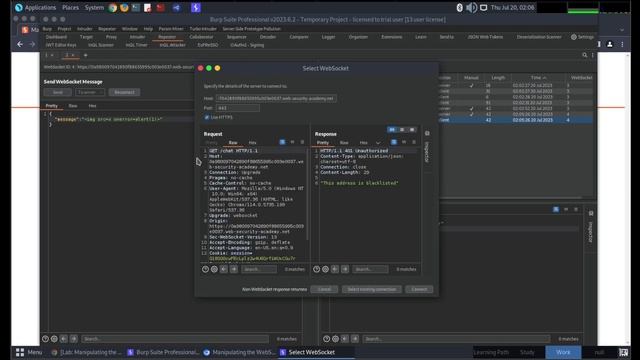Viewport: 640px width, 360px height.
Task: Select the Response Hex tab
Action: point(364,142)
